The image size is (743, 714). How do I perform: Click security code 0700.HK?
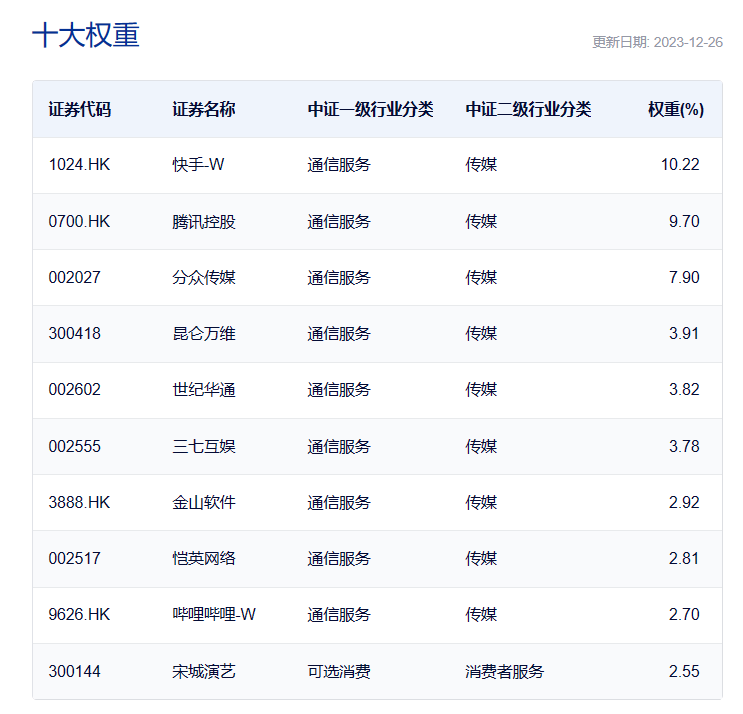79,221
